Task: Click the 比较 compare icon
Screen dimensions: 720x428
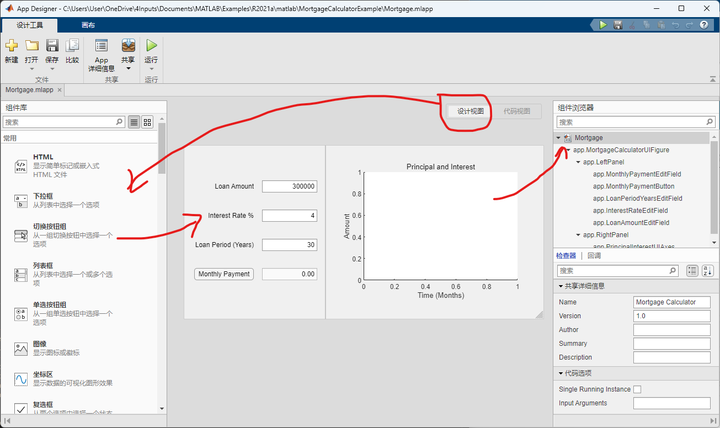Action: click(x=72, y=45)
